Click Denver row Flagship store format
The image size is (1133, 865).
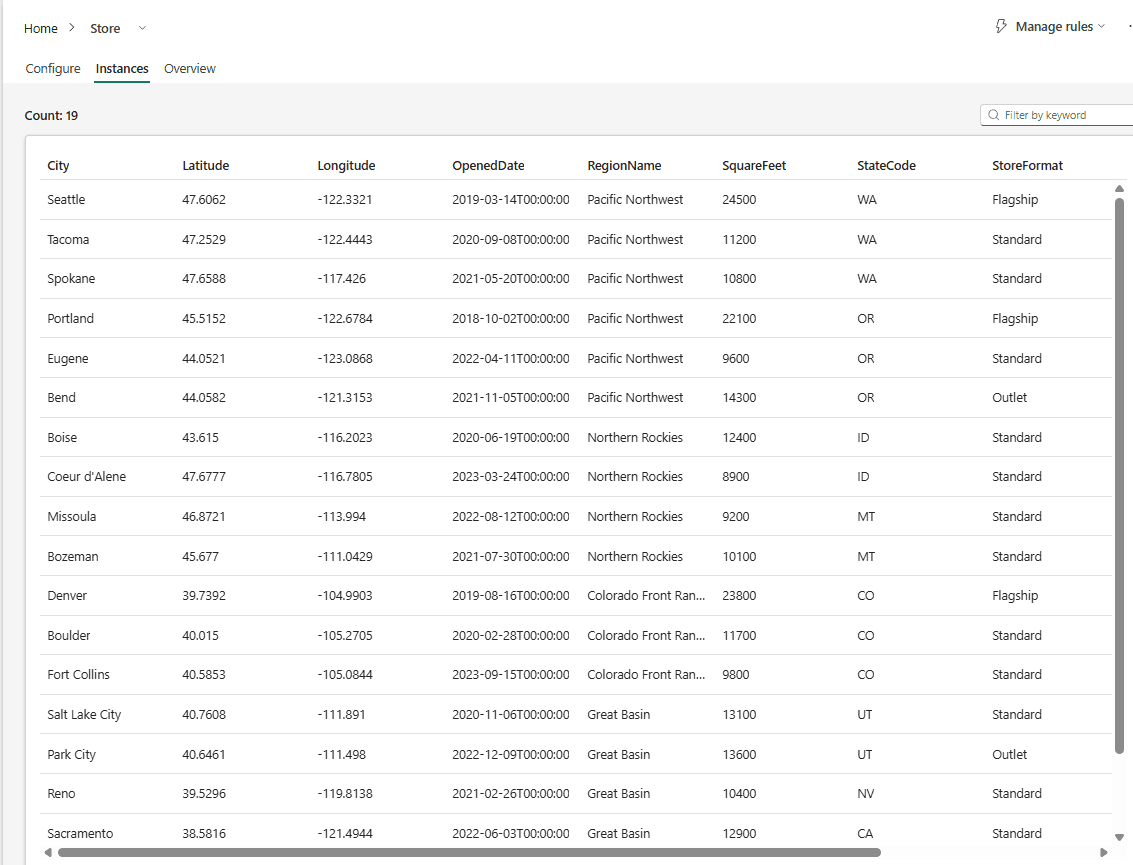tap(1015, 595)
